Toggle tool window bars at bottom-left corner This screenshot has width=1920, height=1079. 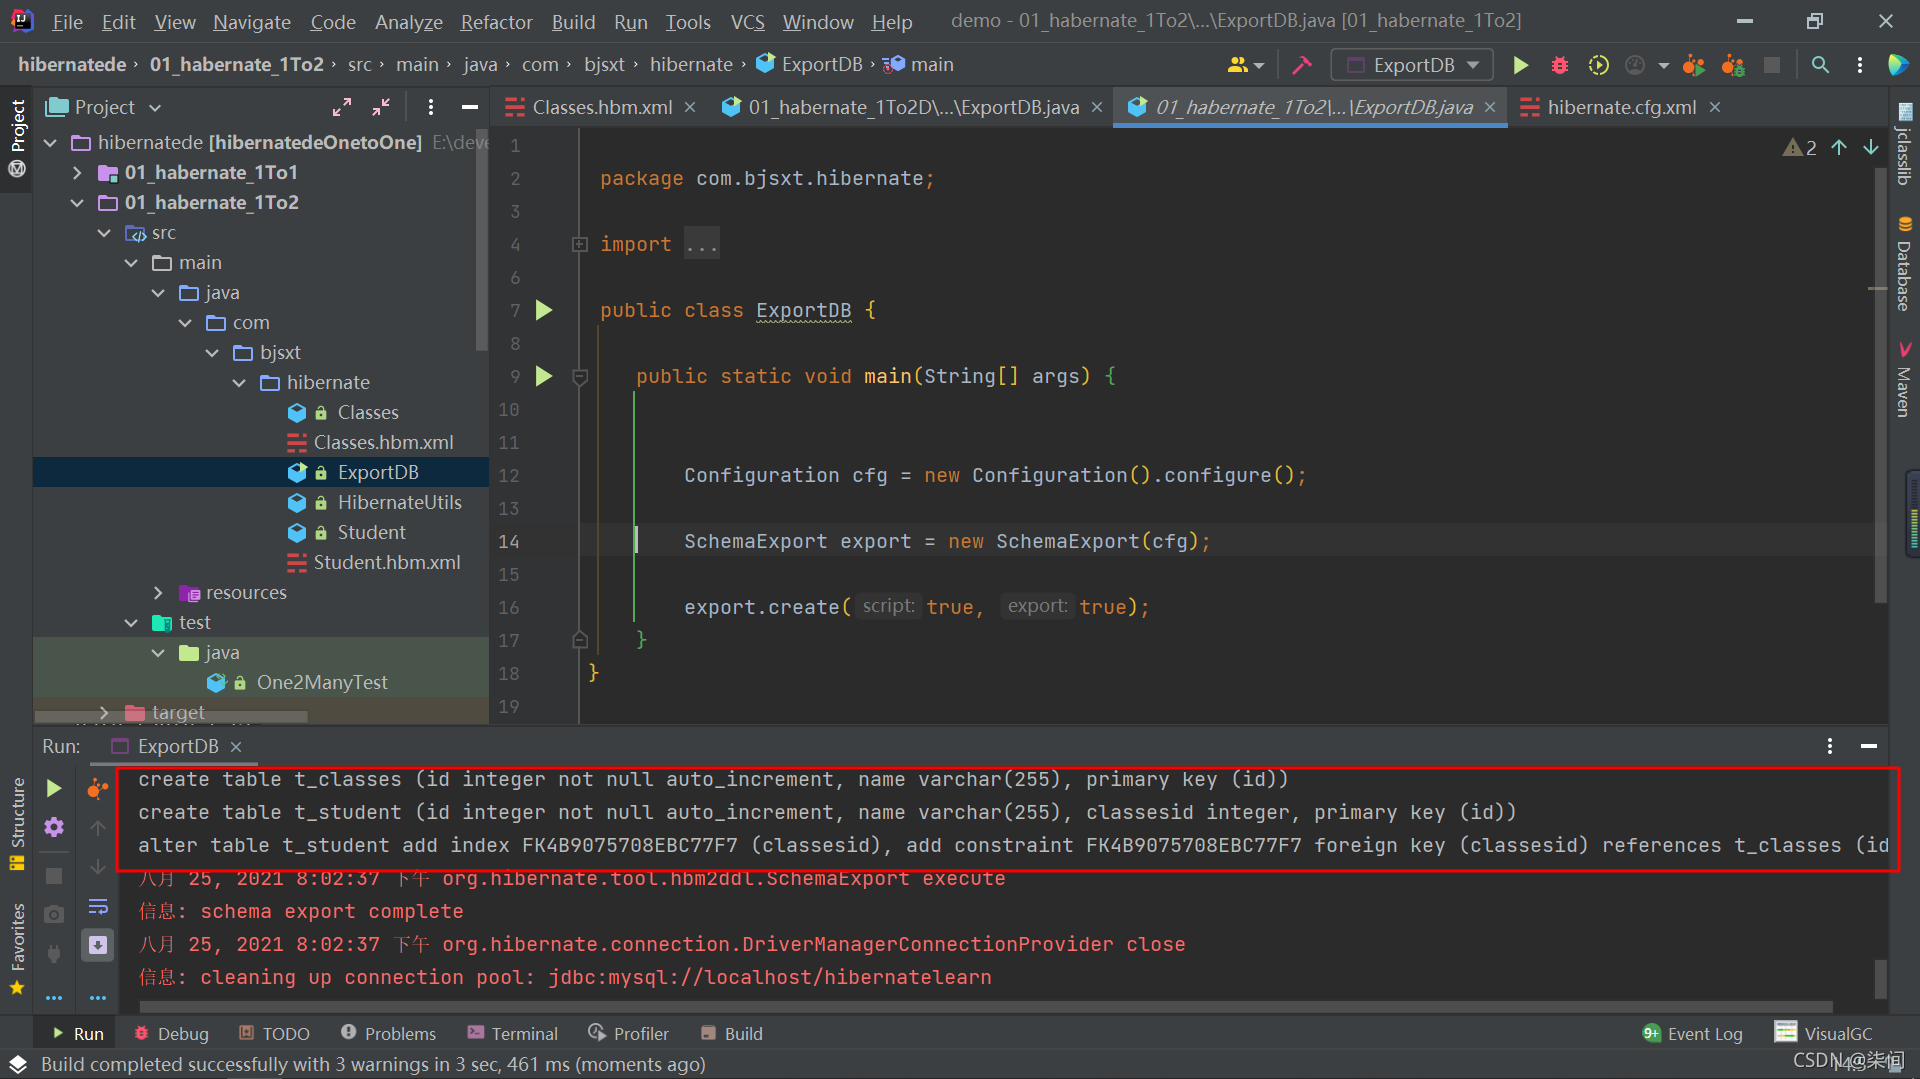point(18,1064)
